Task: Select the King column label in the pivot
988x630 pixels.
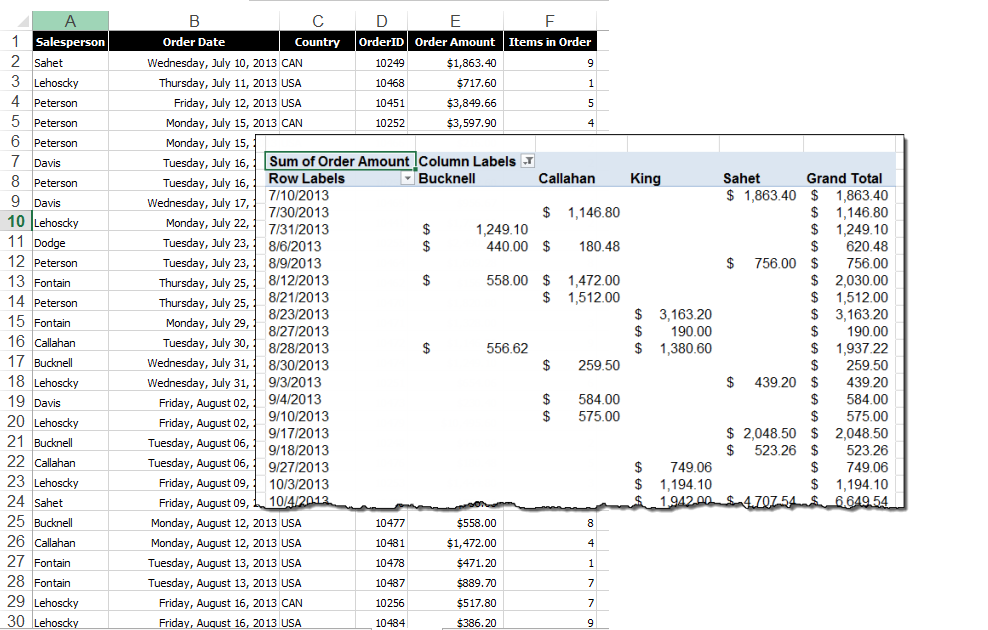Action: click(644, 177)
